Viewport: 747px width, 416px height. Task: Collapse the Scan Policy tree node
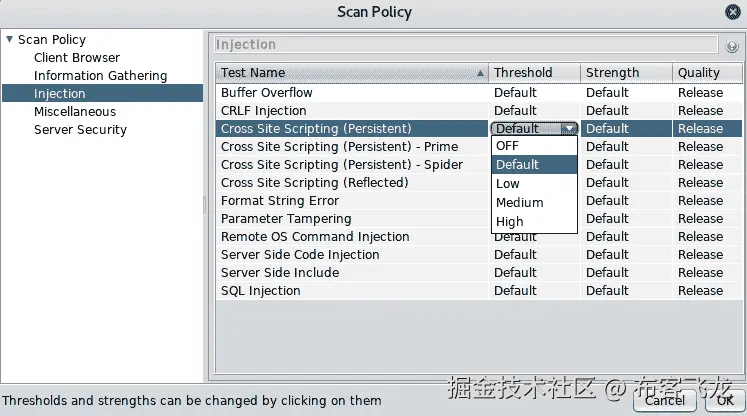9,40
